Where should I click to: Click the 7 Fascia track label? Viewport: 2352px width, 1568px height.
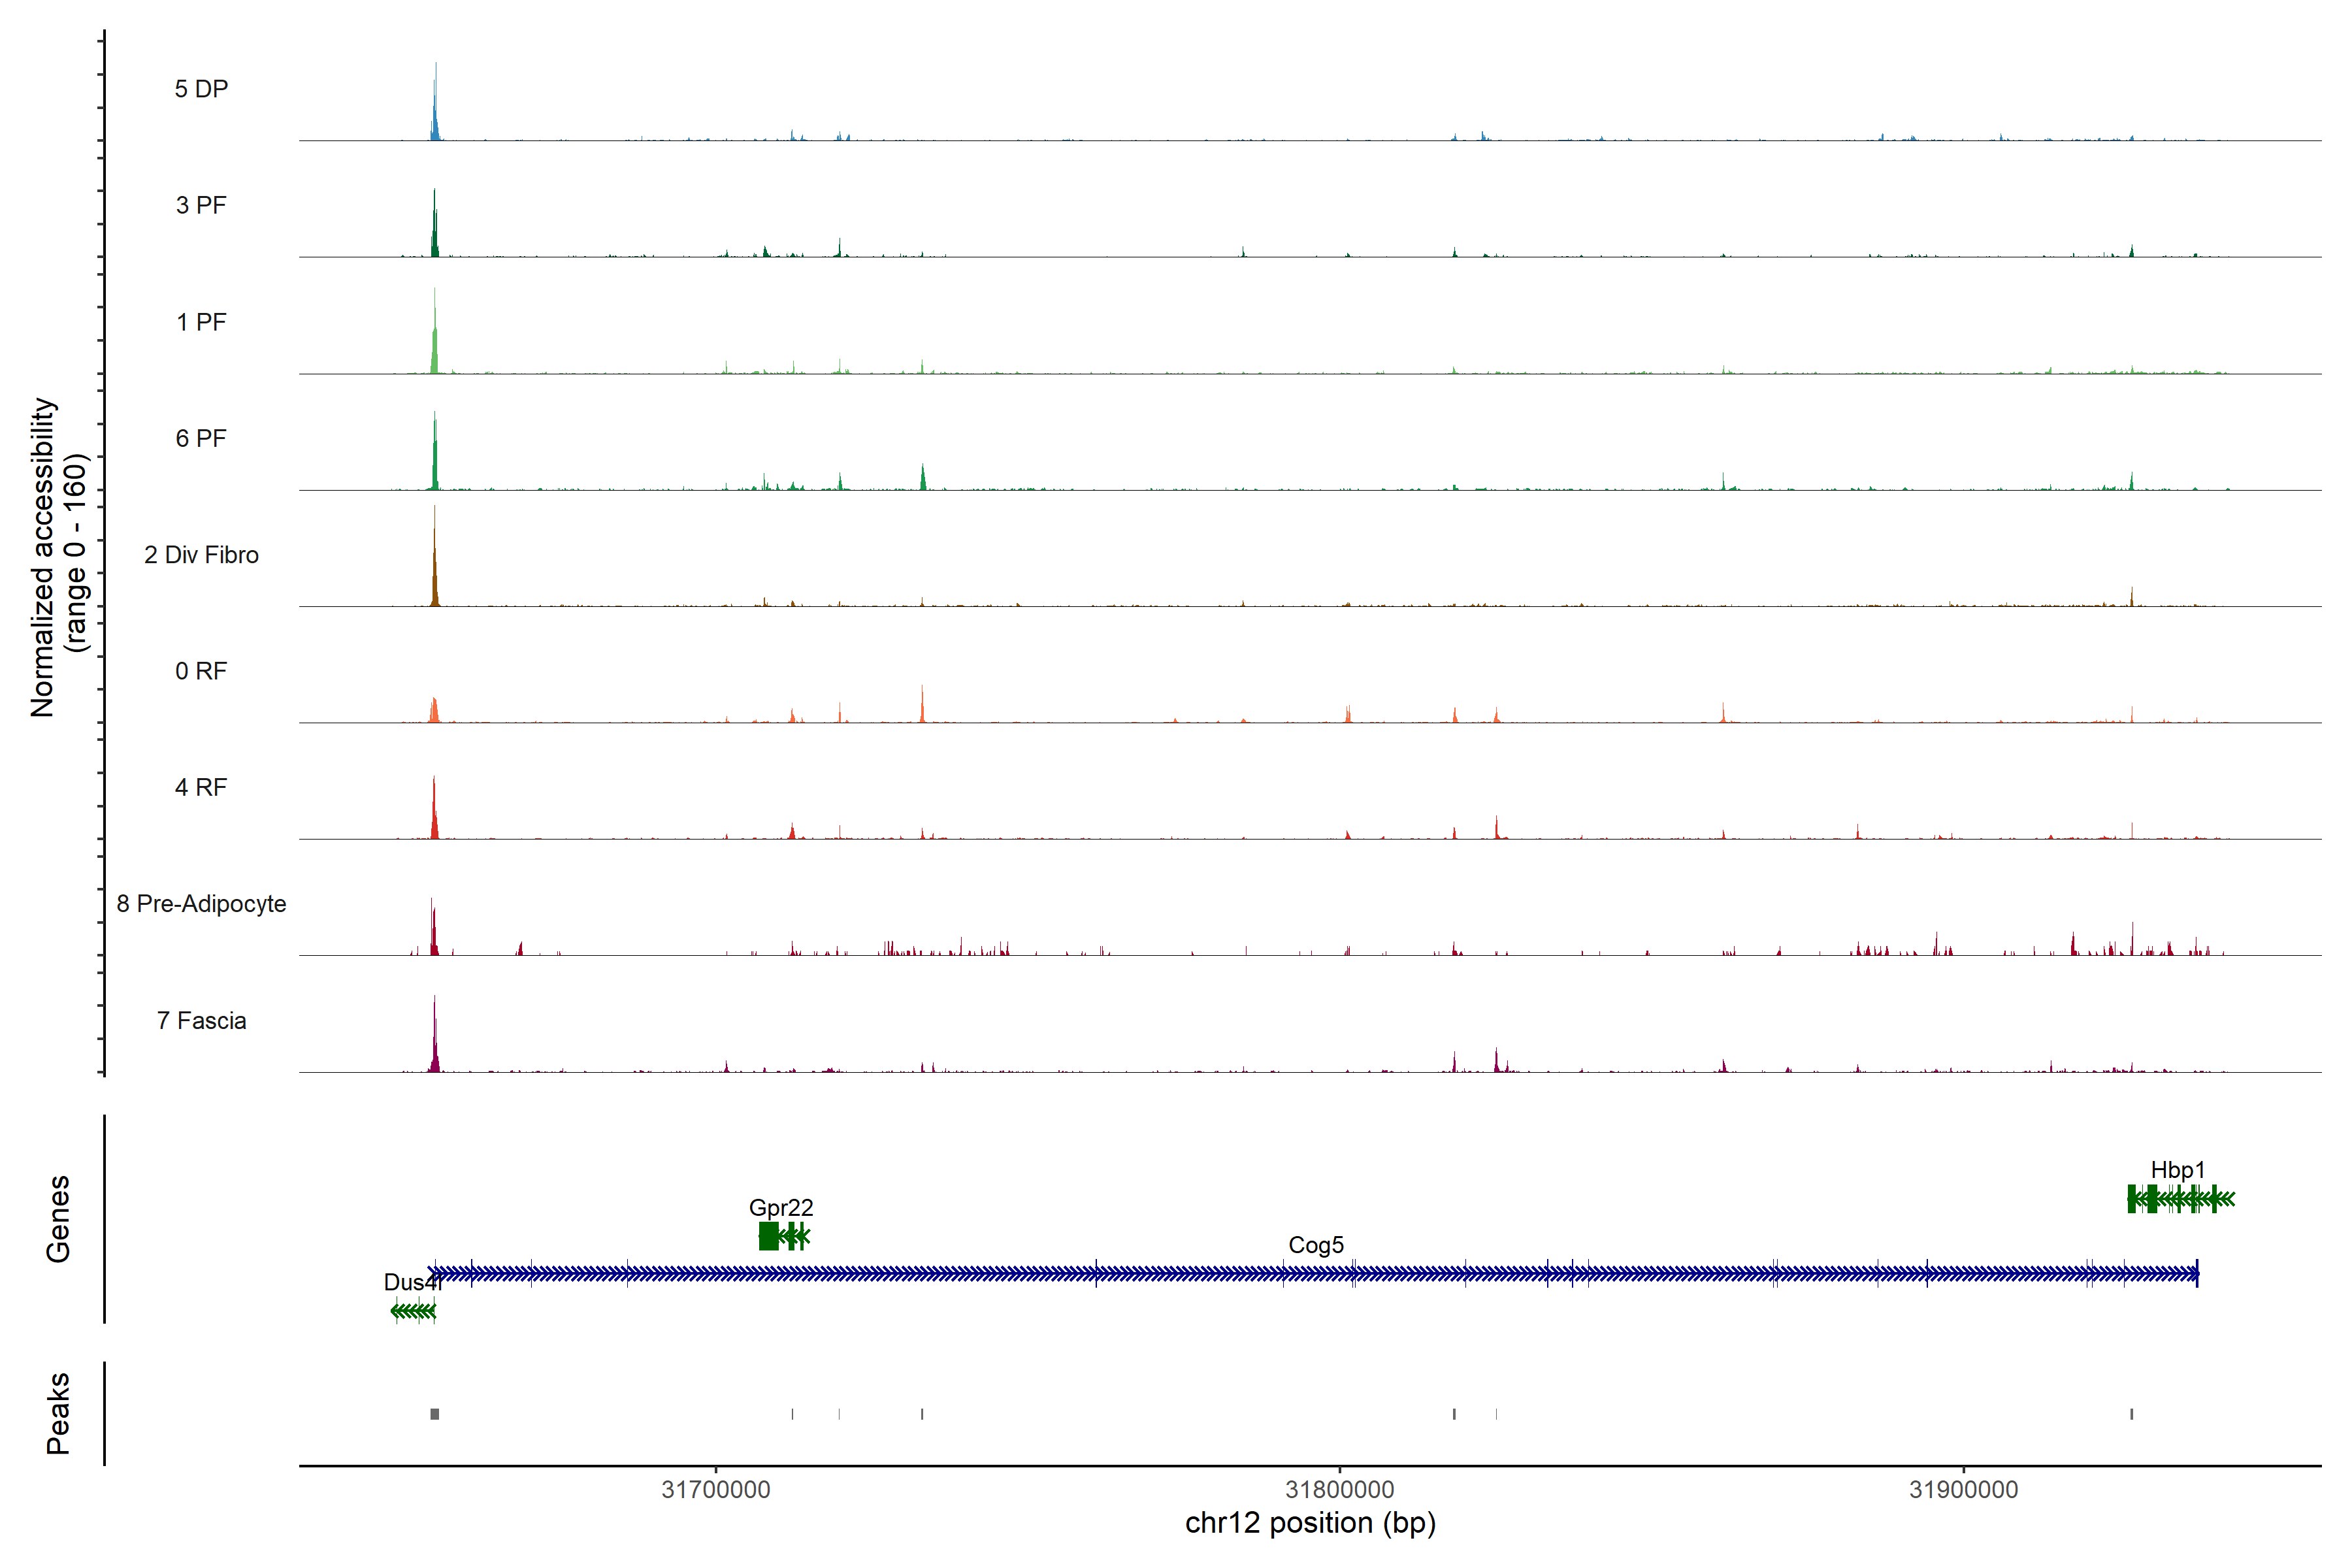201,1020
